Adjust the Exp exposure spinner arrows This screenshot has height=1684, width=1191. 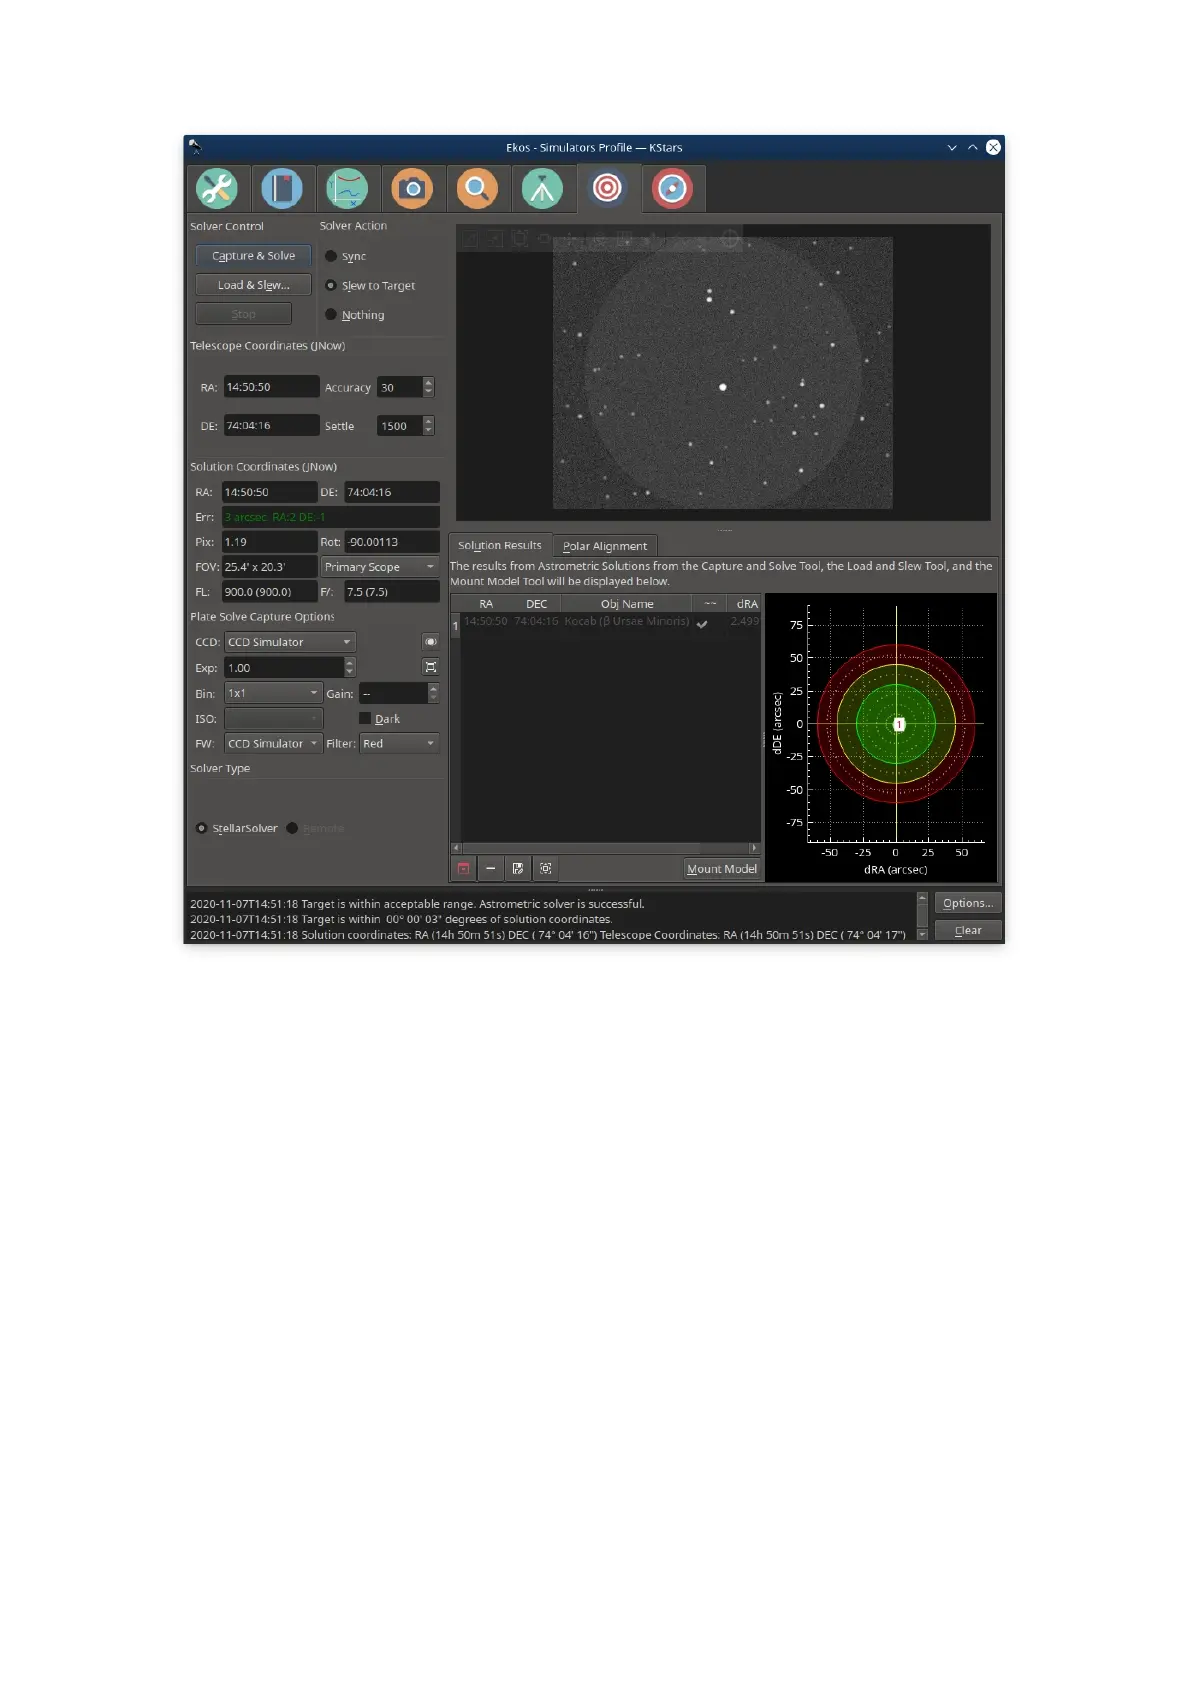pyautogui.click(x=350, y=667)
